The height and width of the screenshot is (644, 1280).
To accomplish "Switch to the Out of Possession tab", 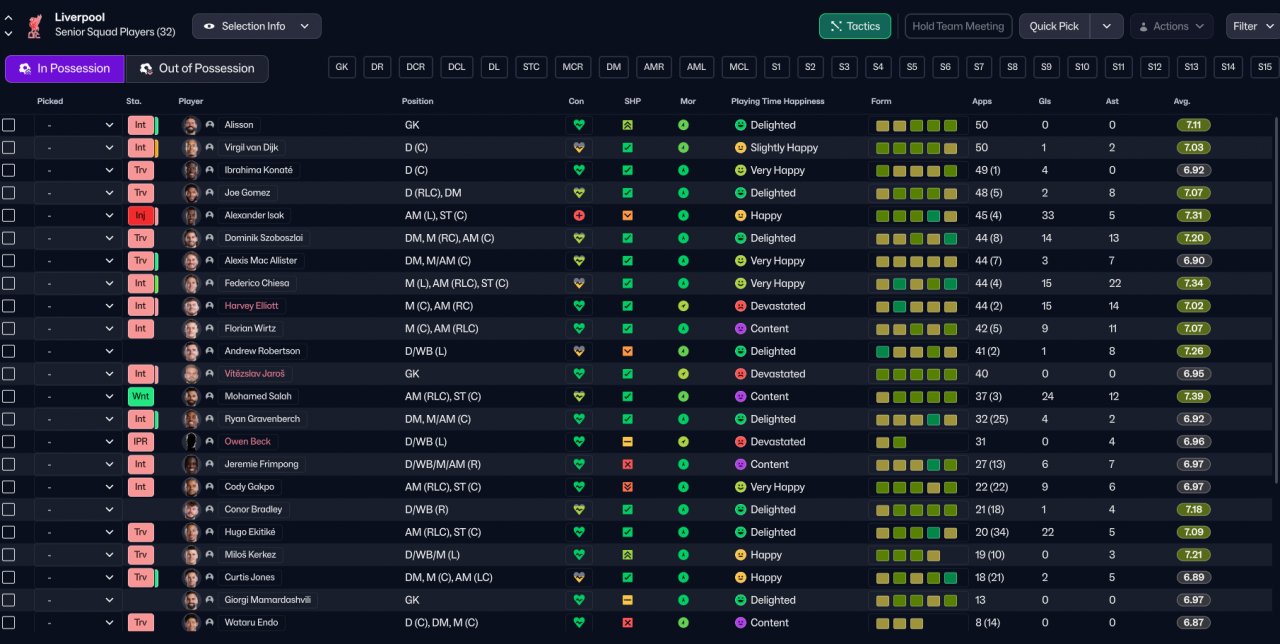I will coord(197,69).
